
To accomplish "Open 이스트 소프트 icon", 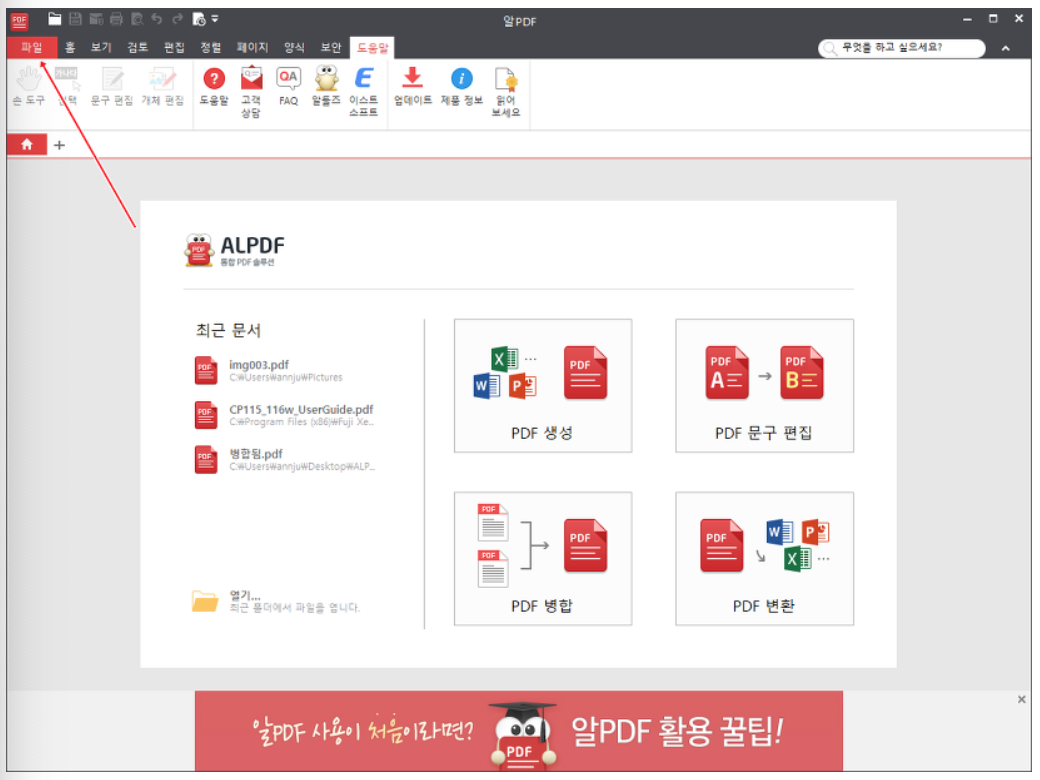I will tap(363, 92).
